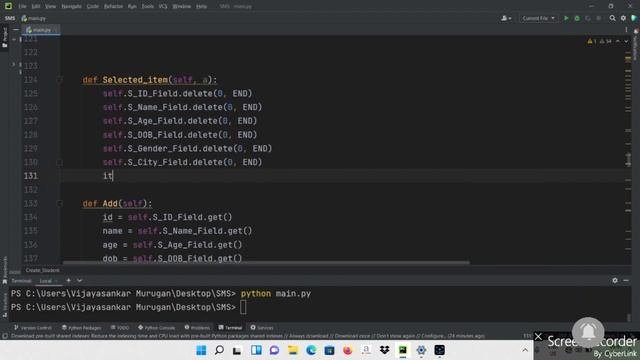Open the Bookmarks tool window sidebar
The image size is (640, 360).
[x=4, y=269]
